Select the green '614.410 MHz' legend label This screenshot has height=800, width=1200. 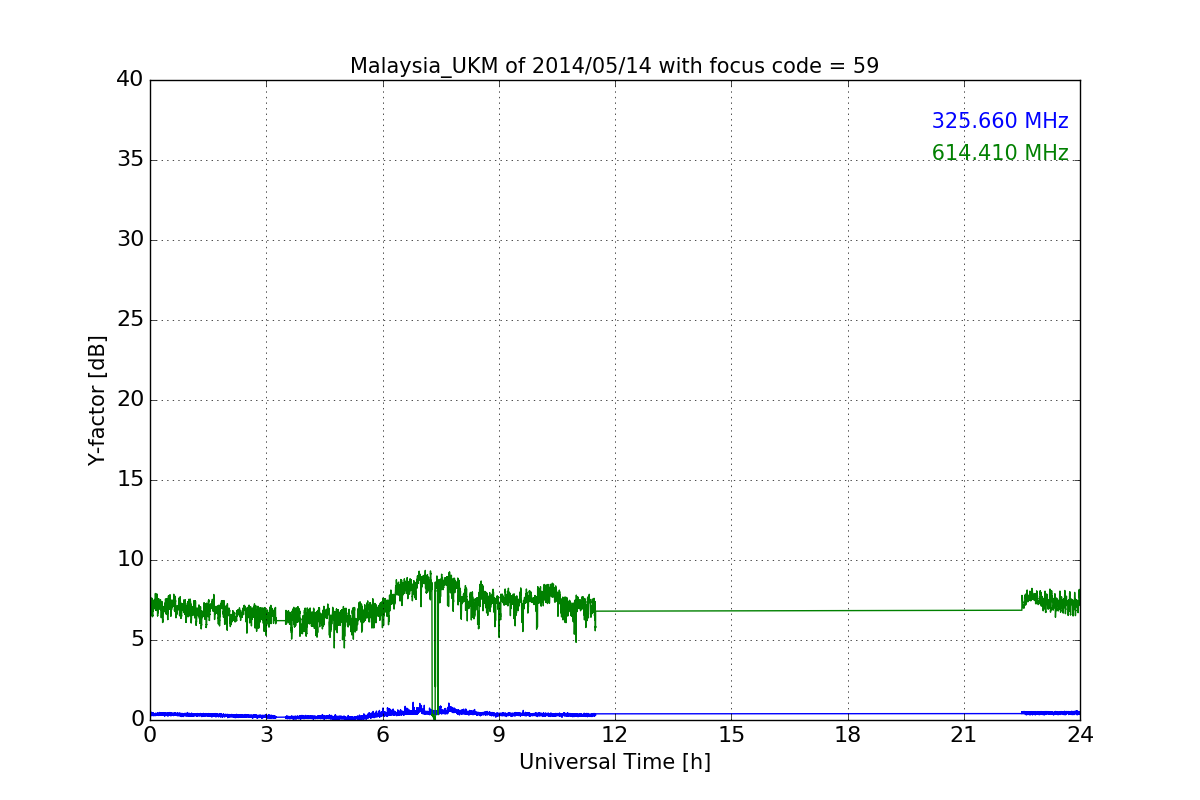coord(1000,153)
